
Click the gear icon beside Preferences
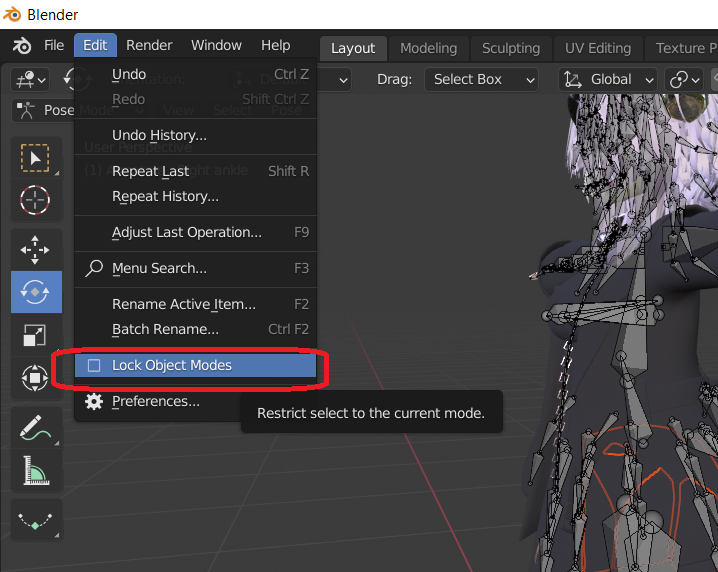coord(94,402)
